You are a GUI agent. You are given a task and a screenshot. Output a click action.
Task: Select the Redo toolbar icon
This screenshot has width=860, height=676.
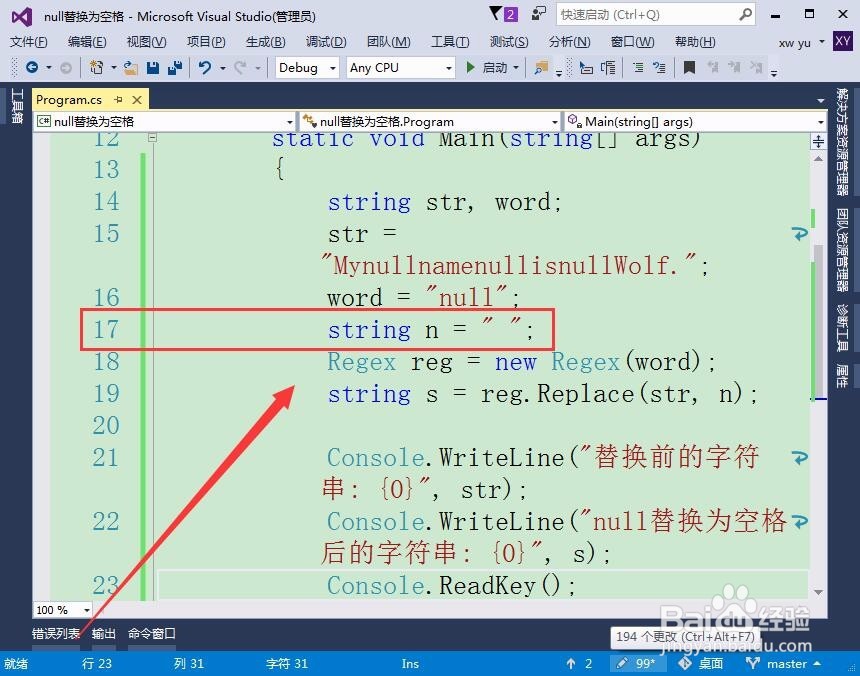point(241,67)
